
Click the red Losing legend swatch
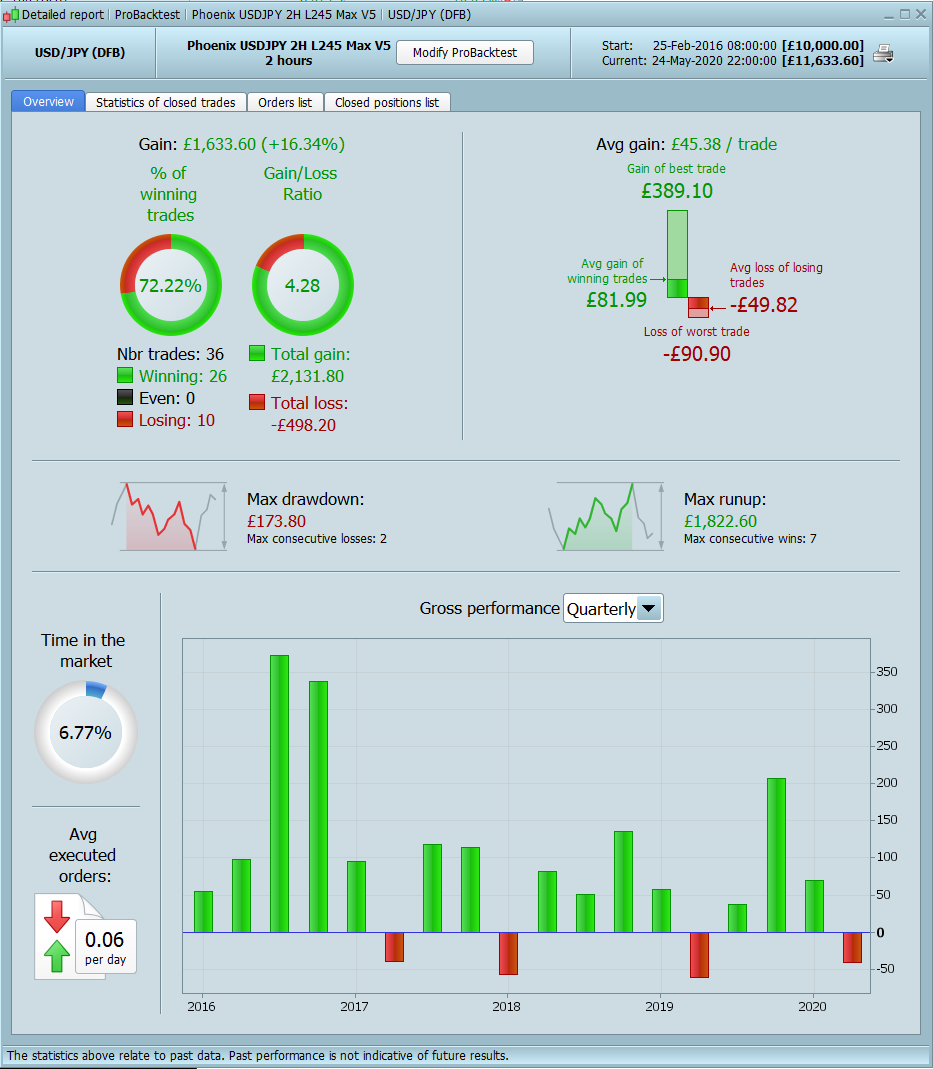pyautogui.click(x=125, y=419)
